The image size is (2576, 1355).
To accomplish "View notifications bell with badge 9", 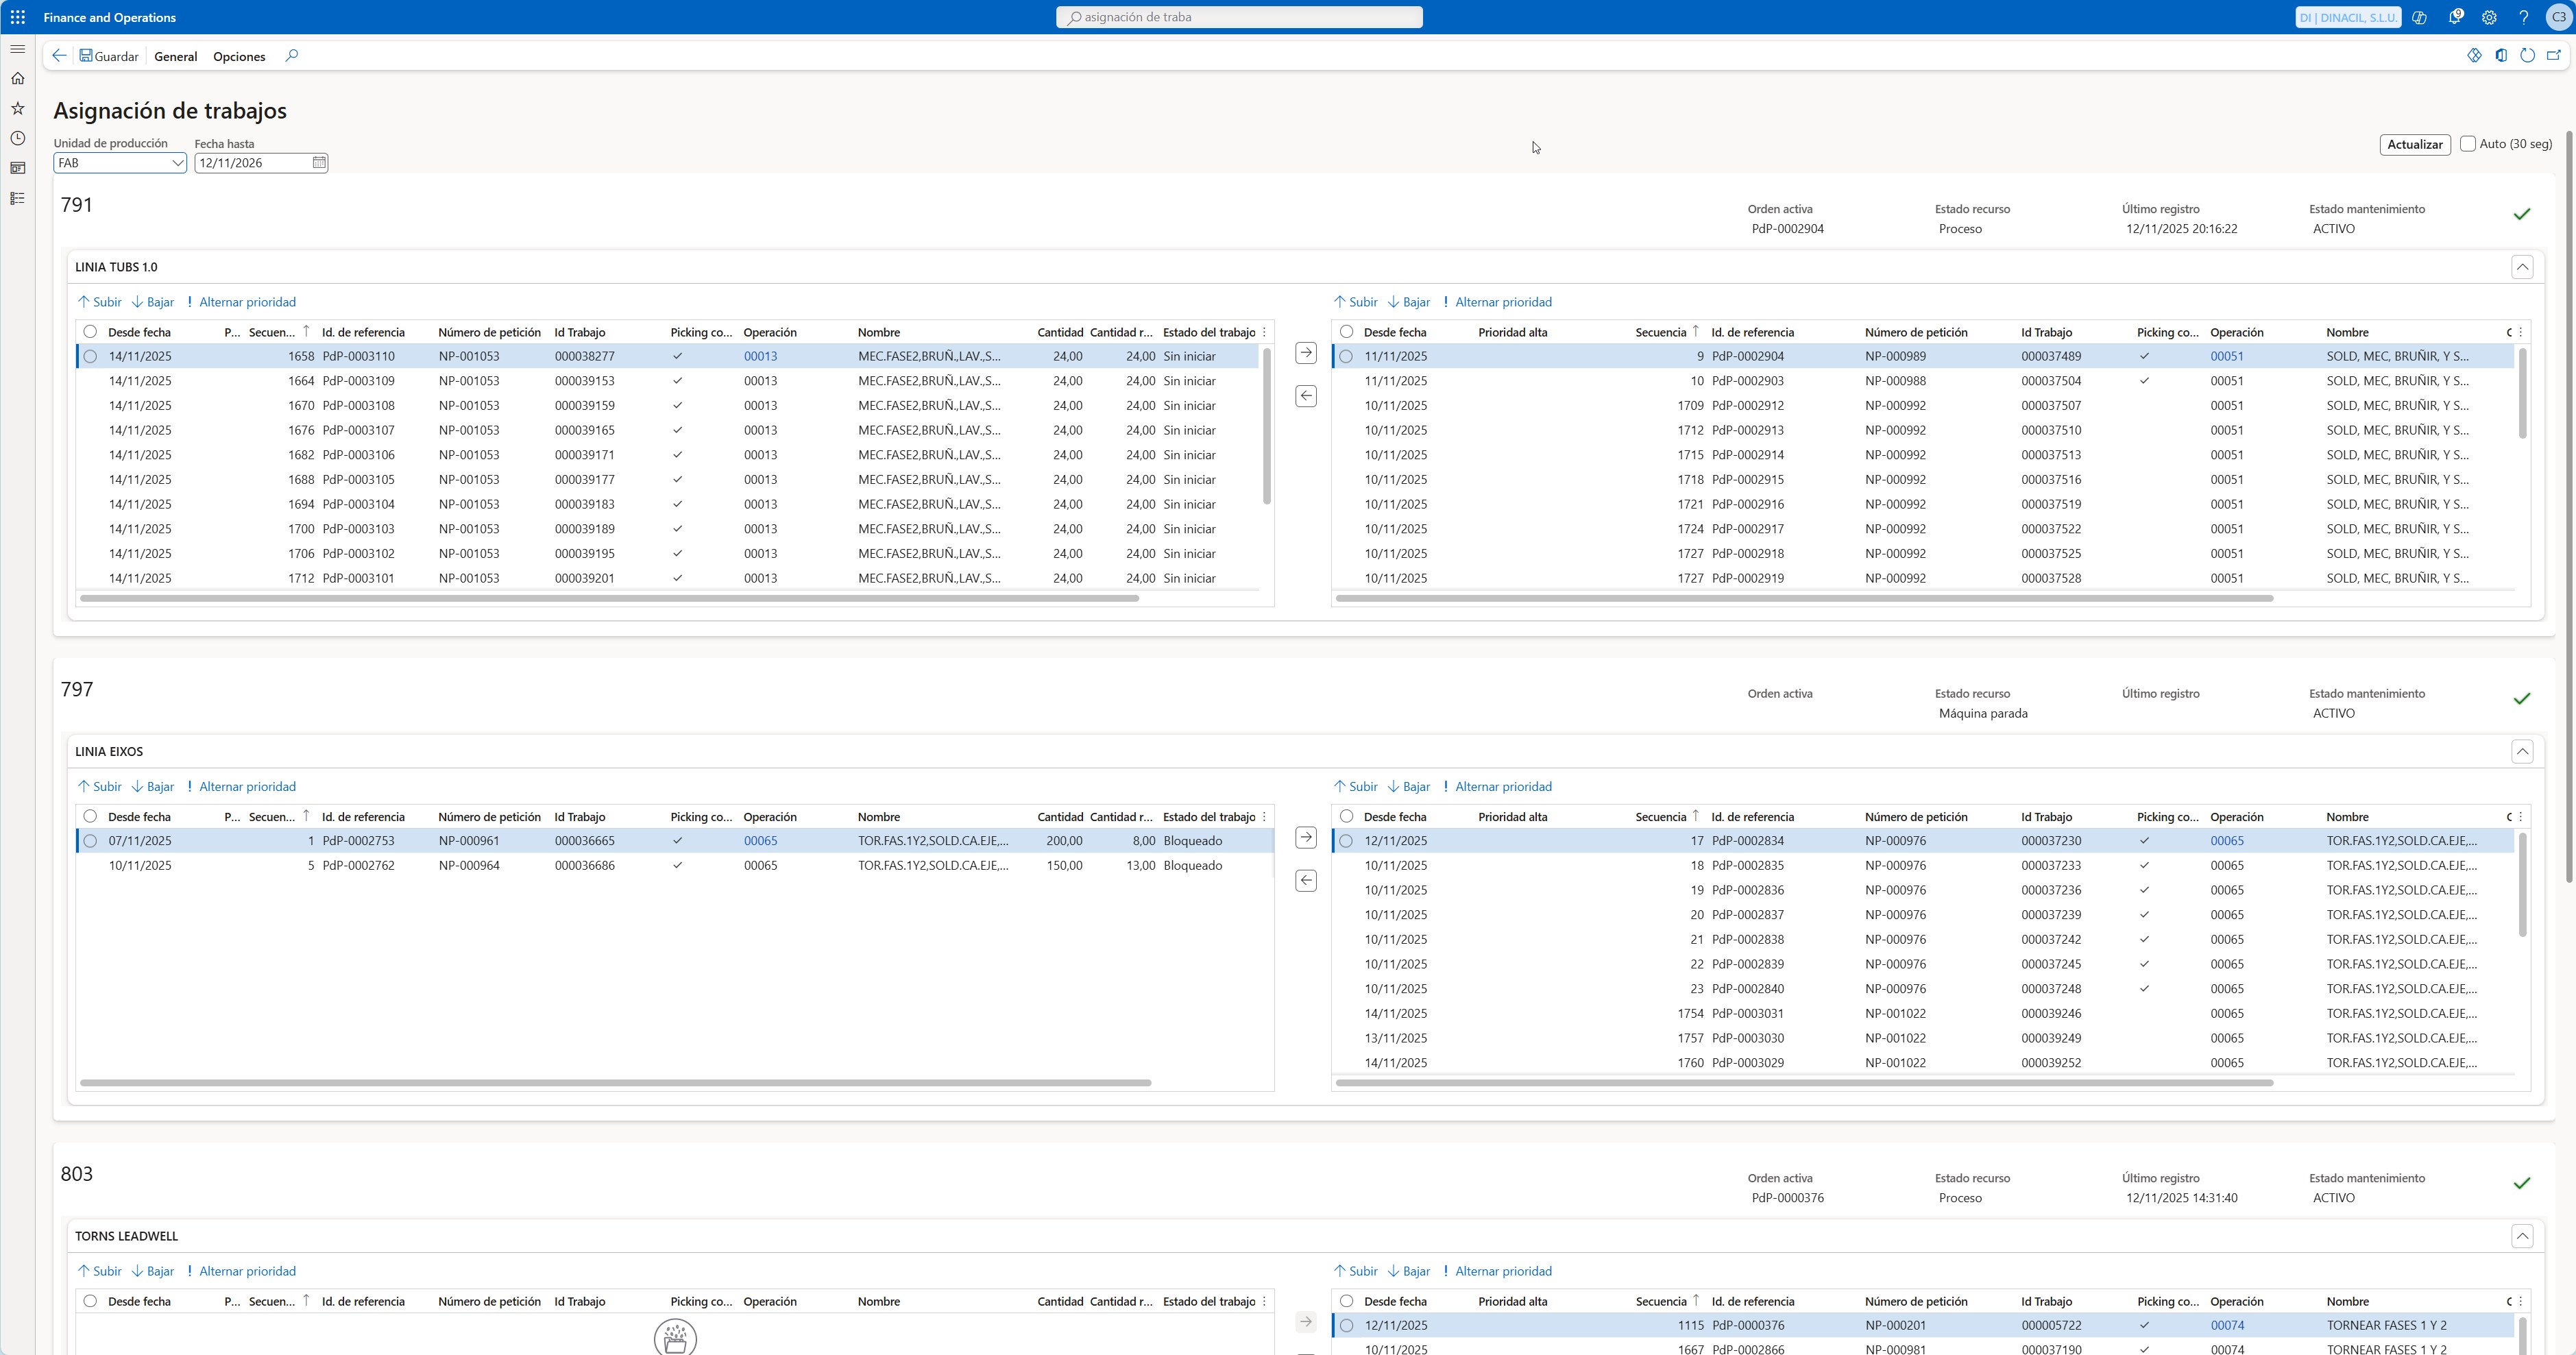I will pyautogui.click(x=2455, y=17).
